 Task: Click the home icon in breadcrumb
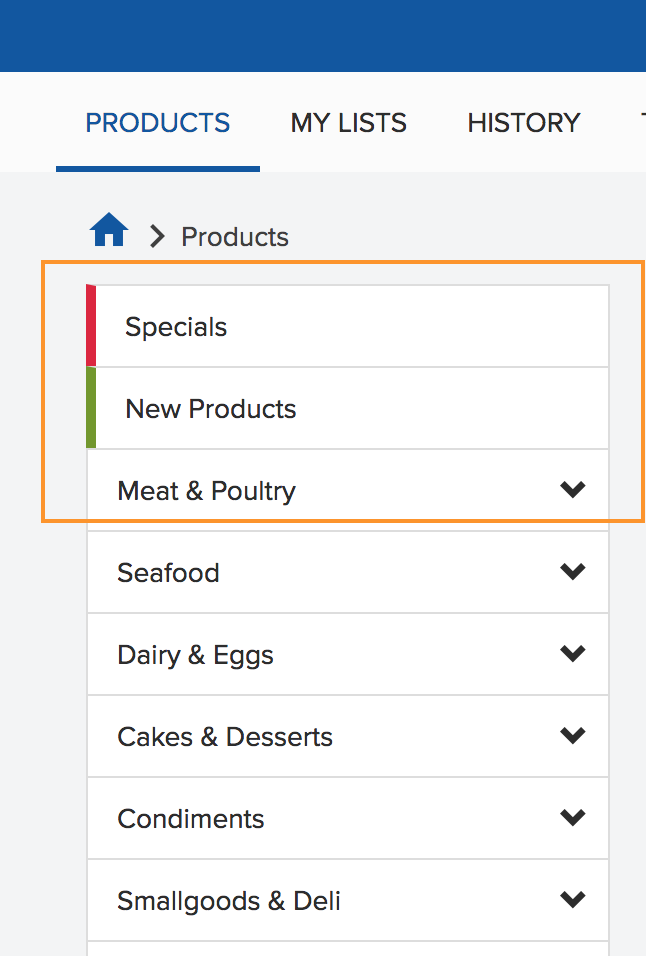109,232
